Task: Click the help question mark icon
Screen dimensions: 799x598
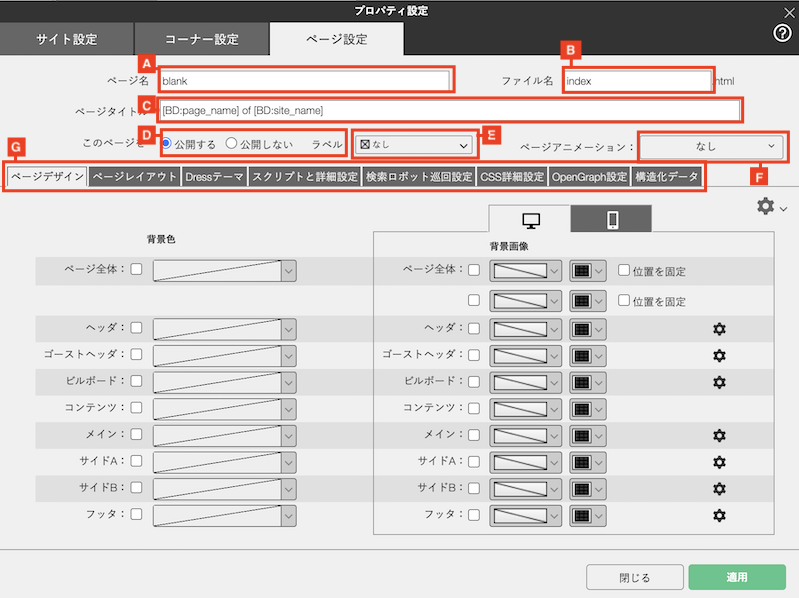Action: click(783, 33)
